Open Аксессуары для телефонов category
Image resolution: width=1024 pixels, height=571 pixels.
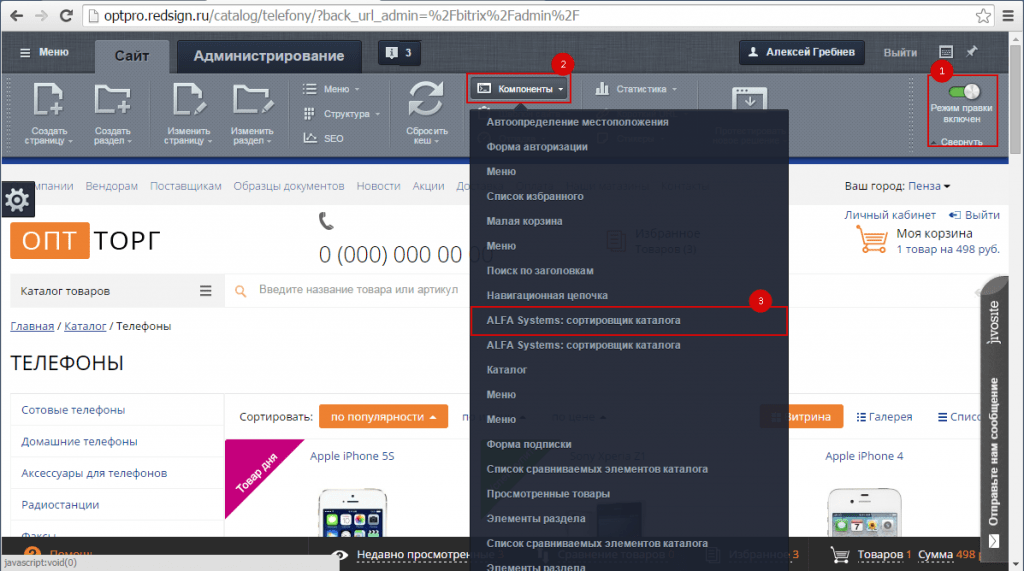94,473
